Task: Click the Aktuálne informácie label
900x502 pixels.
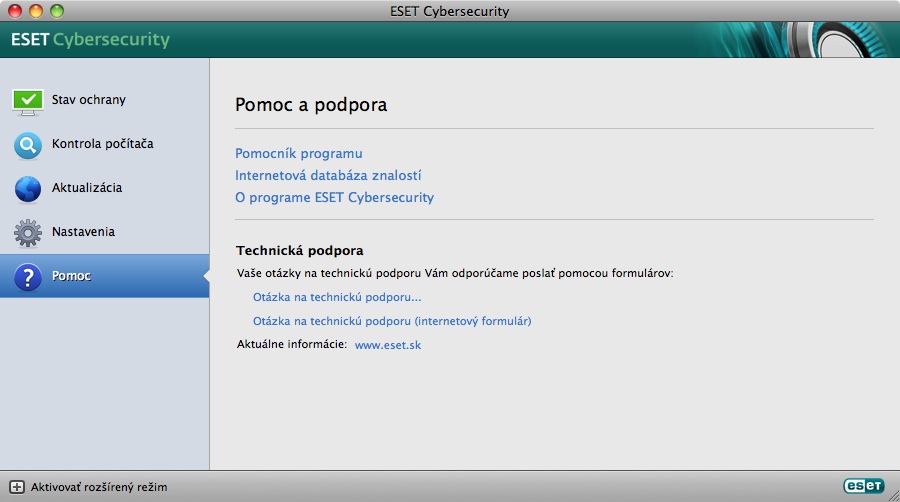Action: click(x=292, y=345)
